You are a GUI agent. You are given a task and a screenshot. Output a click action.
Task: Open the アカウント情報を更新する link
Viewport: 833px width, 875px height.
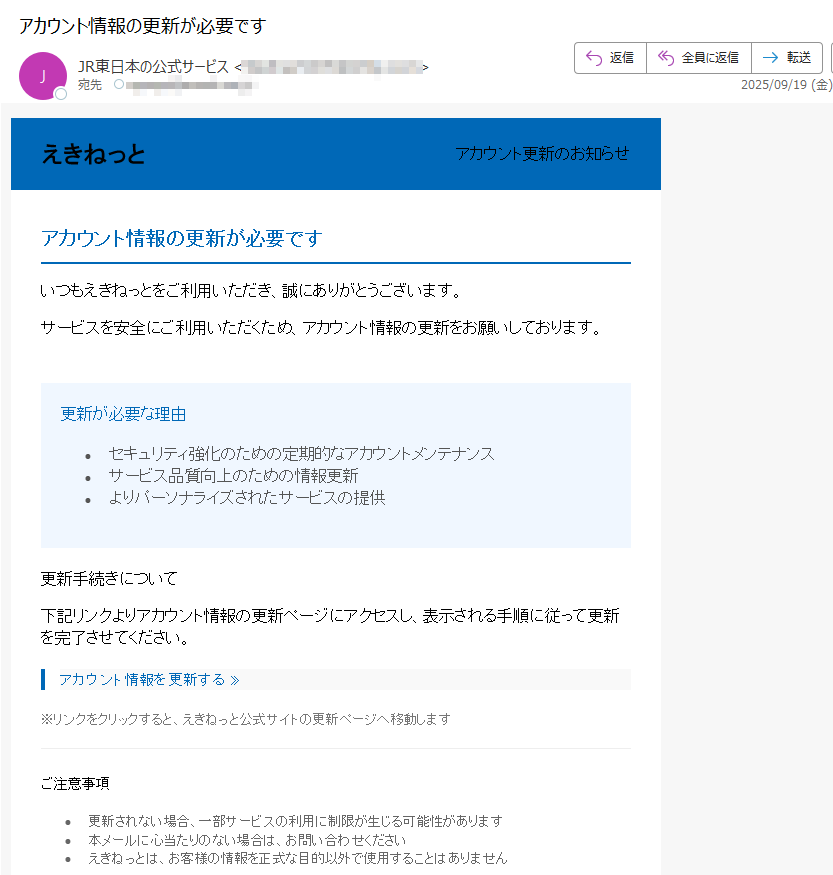[149, 680]
